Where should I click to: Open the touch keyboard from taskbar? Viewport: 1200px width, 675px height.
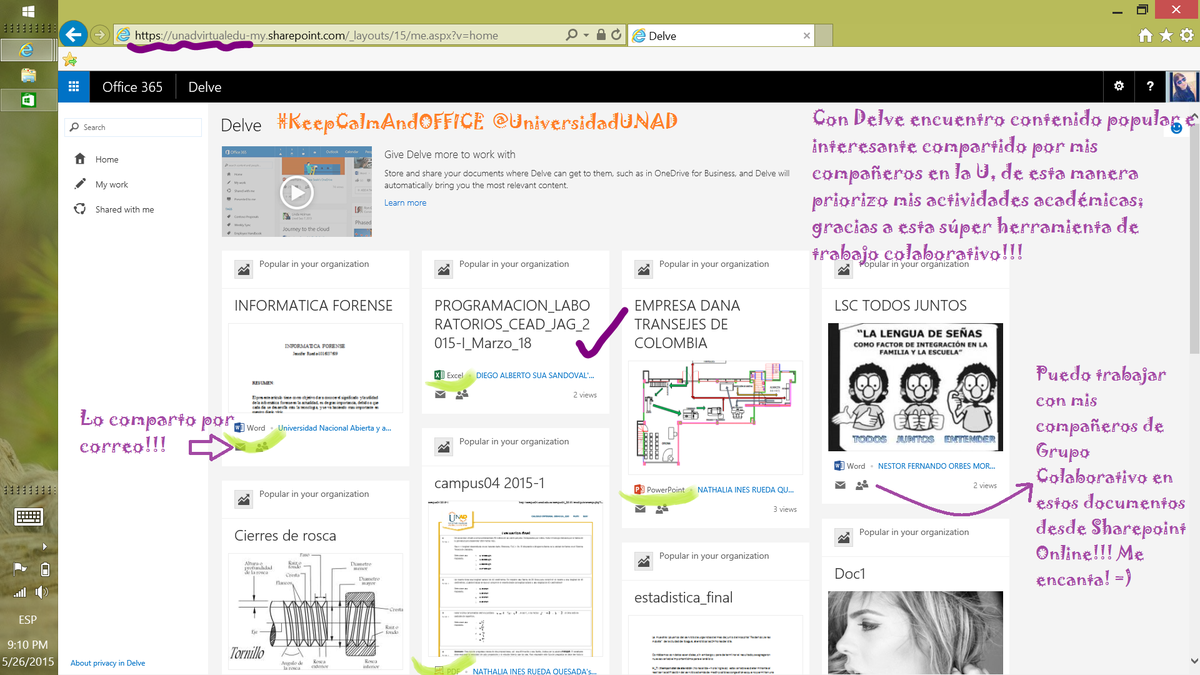tap(28, 517)
